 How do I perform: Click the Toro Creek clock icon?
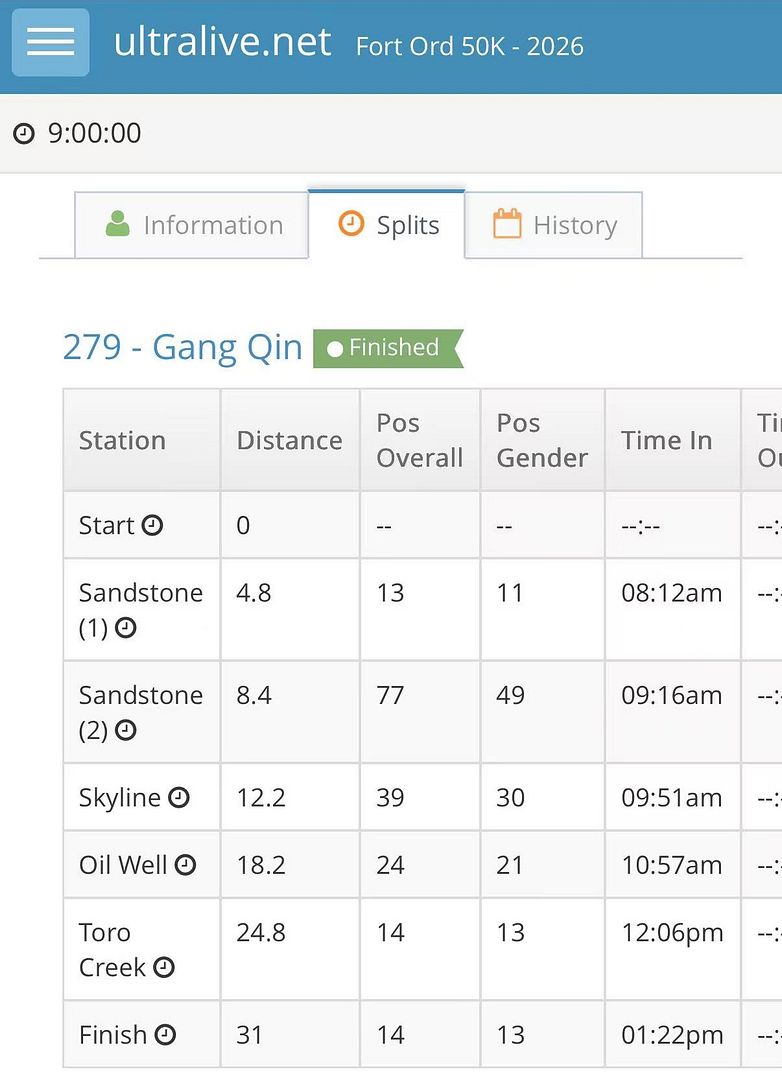pyautogui.click(x=164, y=968)
